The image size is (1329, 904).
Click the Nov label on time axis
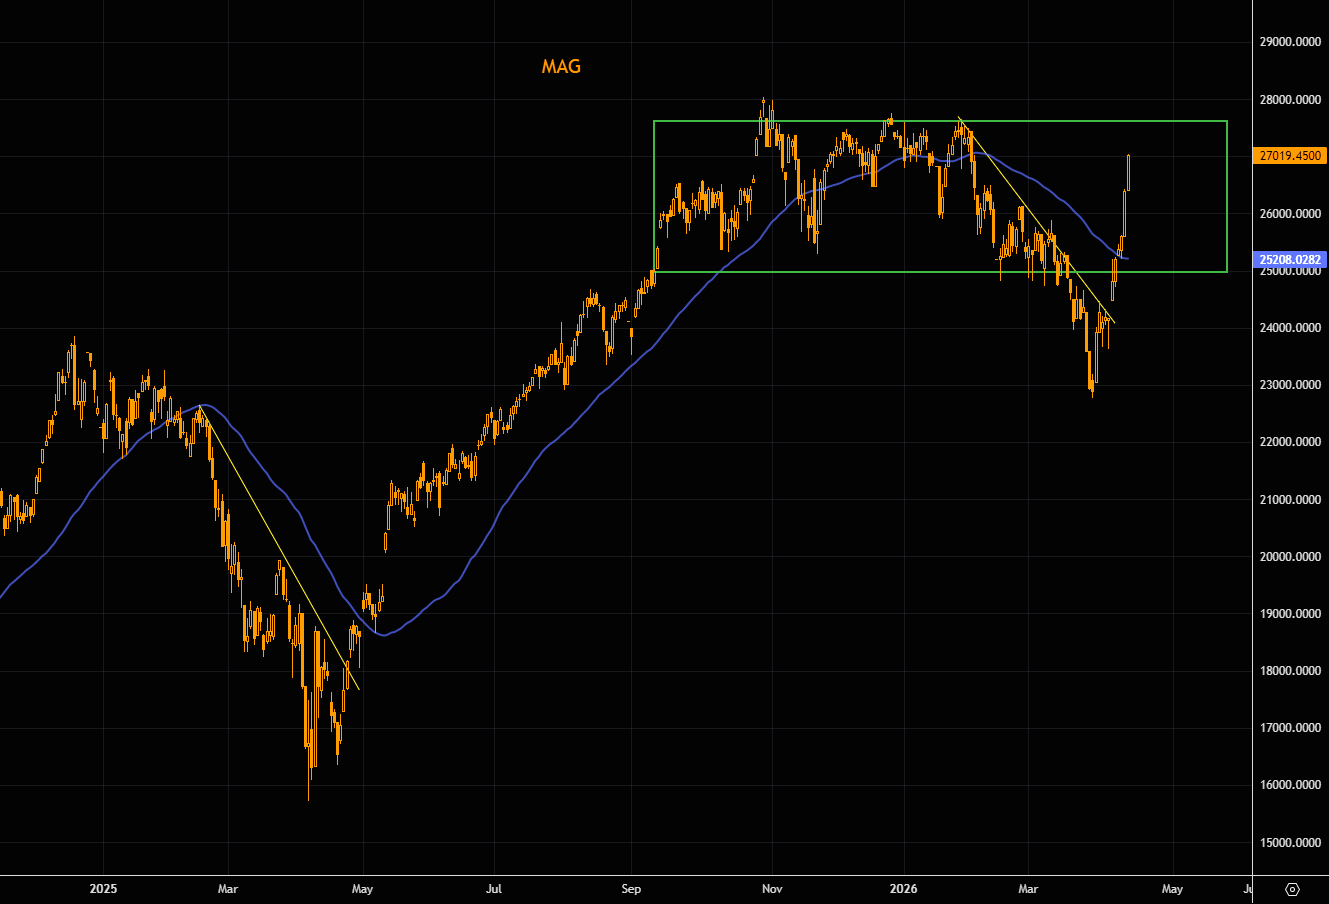click(771, 888)
